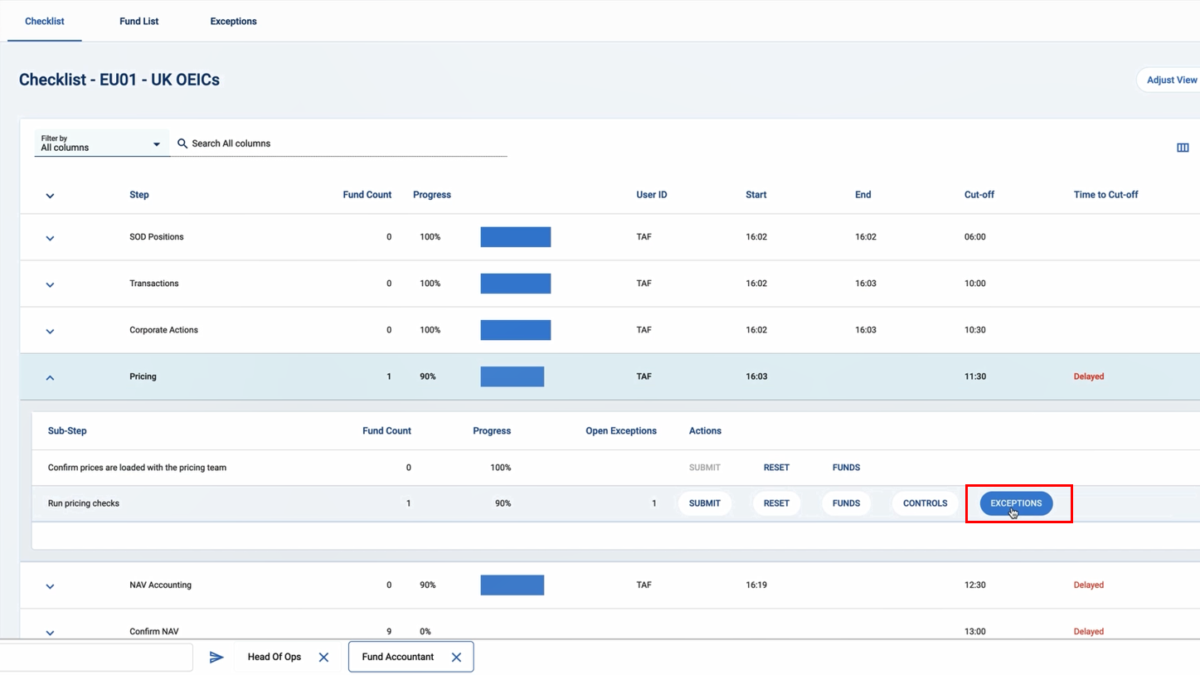Expand the Transactions step row
The height and width of the screenshot is (675, 1200).
coord(50,284)
